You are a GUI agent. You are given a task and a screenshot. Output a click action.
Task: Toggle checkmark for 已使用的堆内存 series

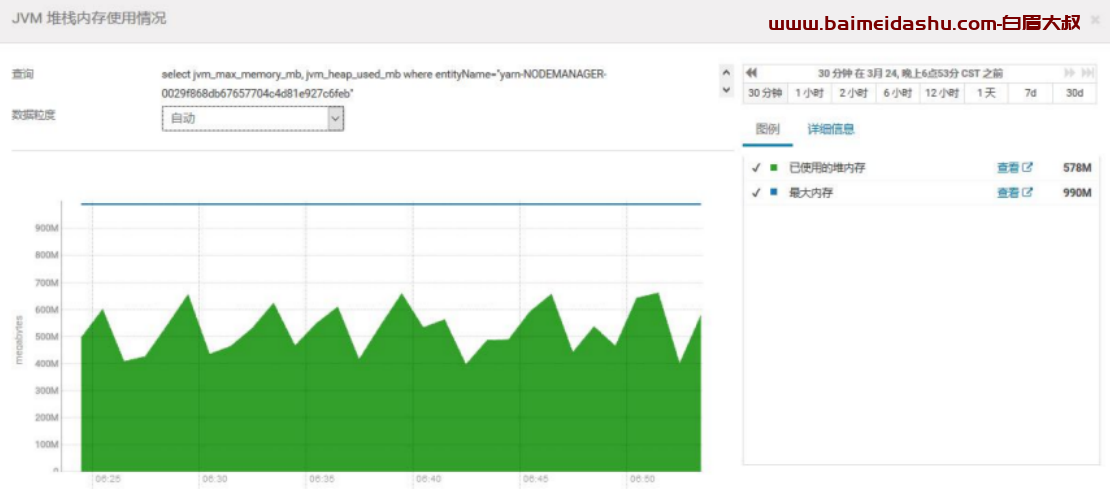[755, 168]
